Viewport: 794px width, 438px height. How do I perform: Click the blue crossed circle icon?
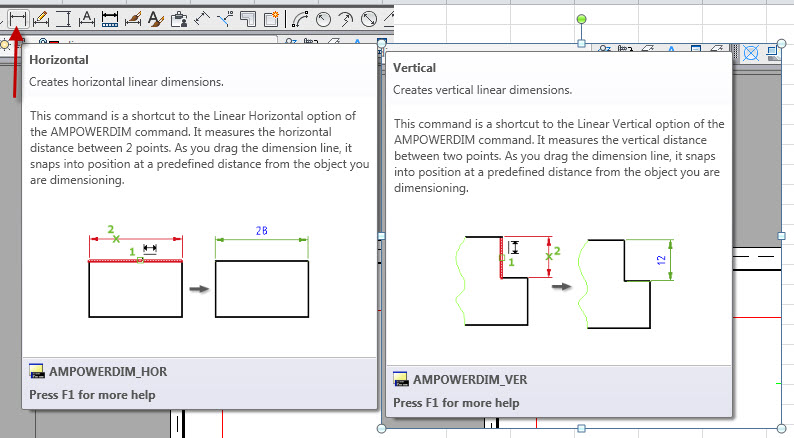pyautogui.click(x=751, y=53)
